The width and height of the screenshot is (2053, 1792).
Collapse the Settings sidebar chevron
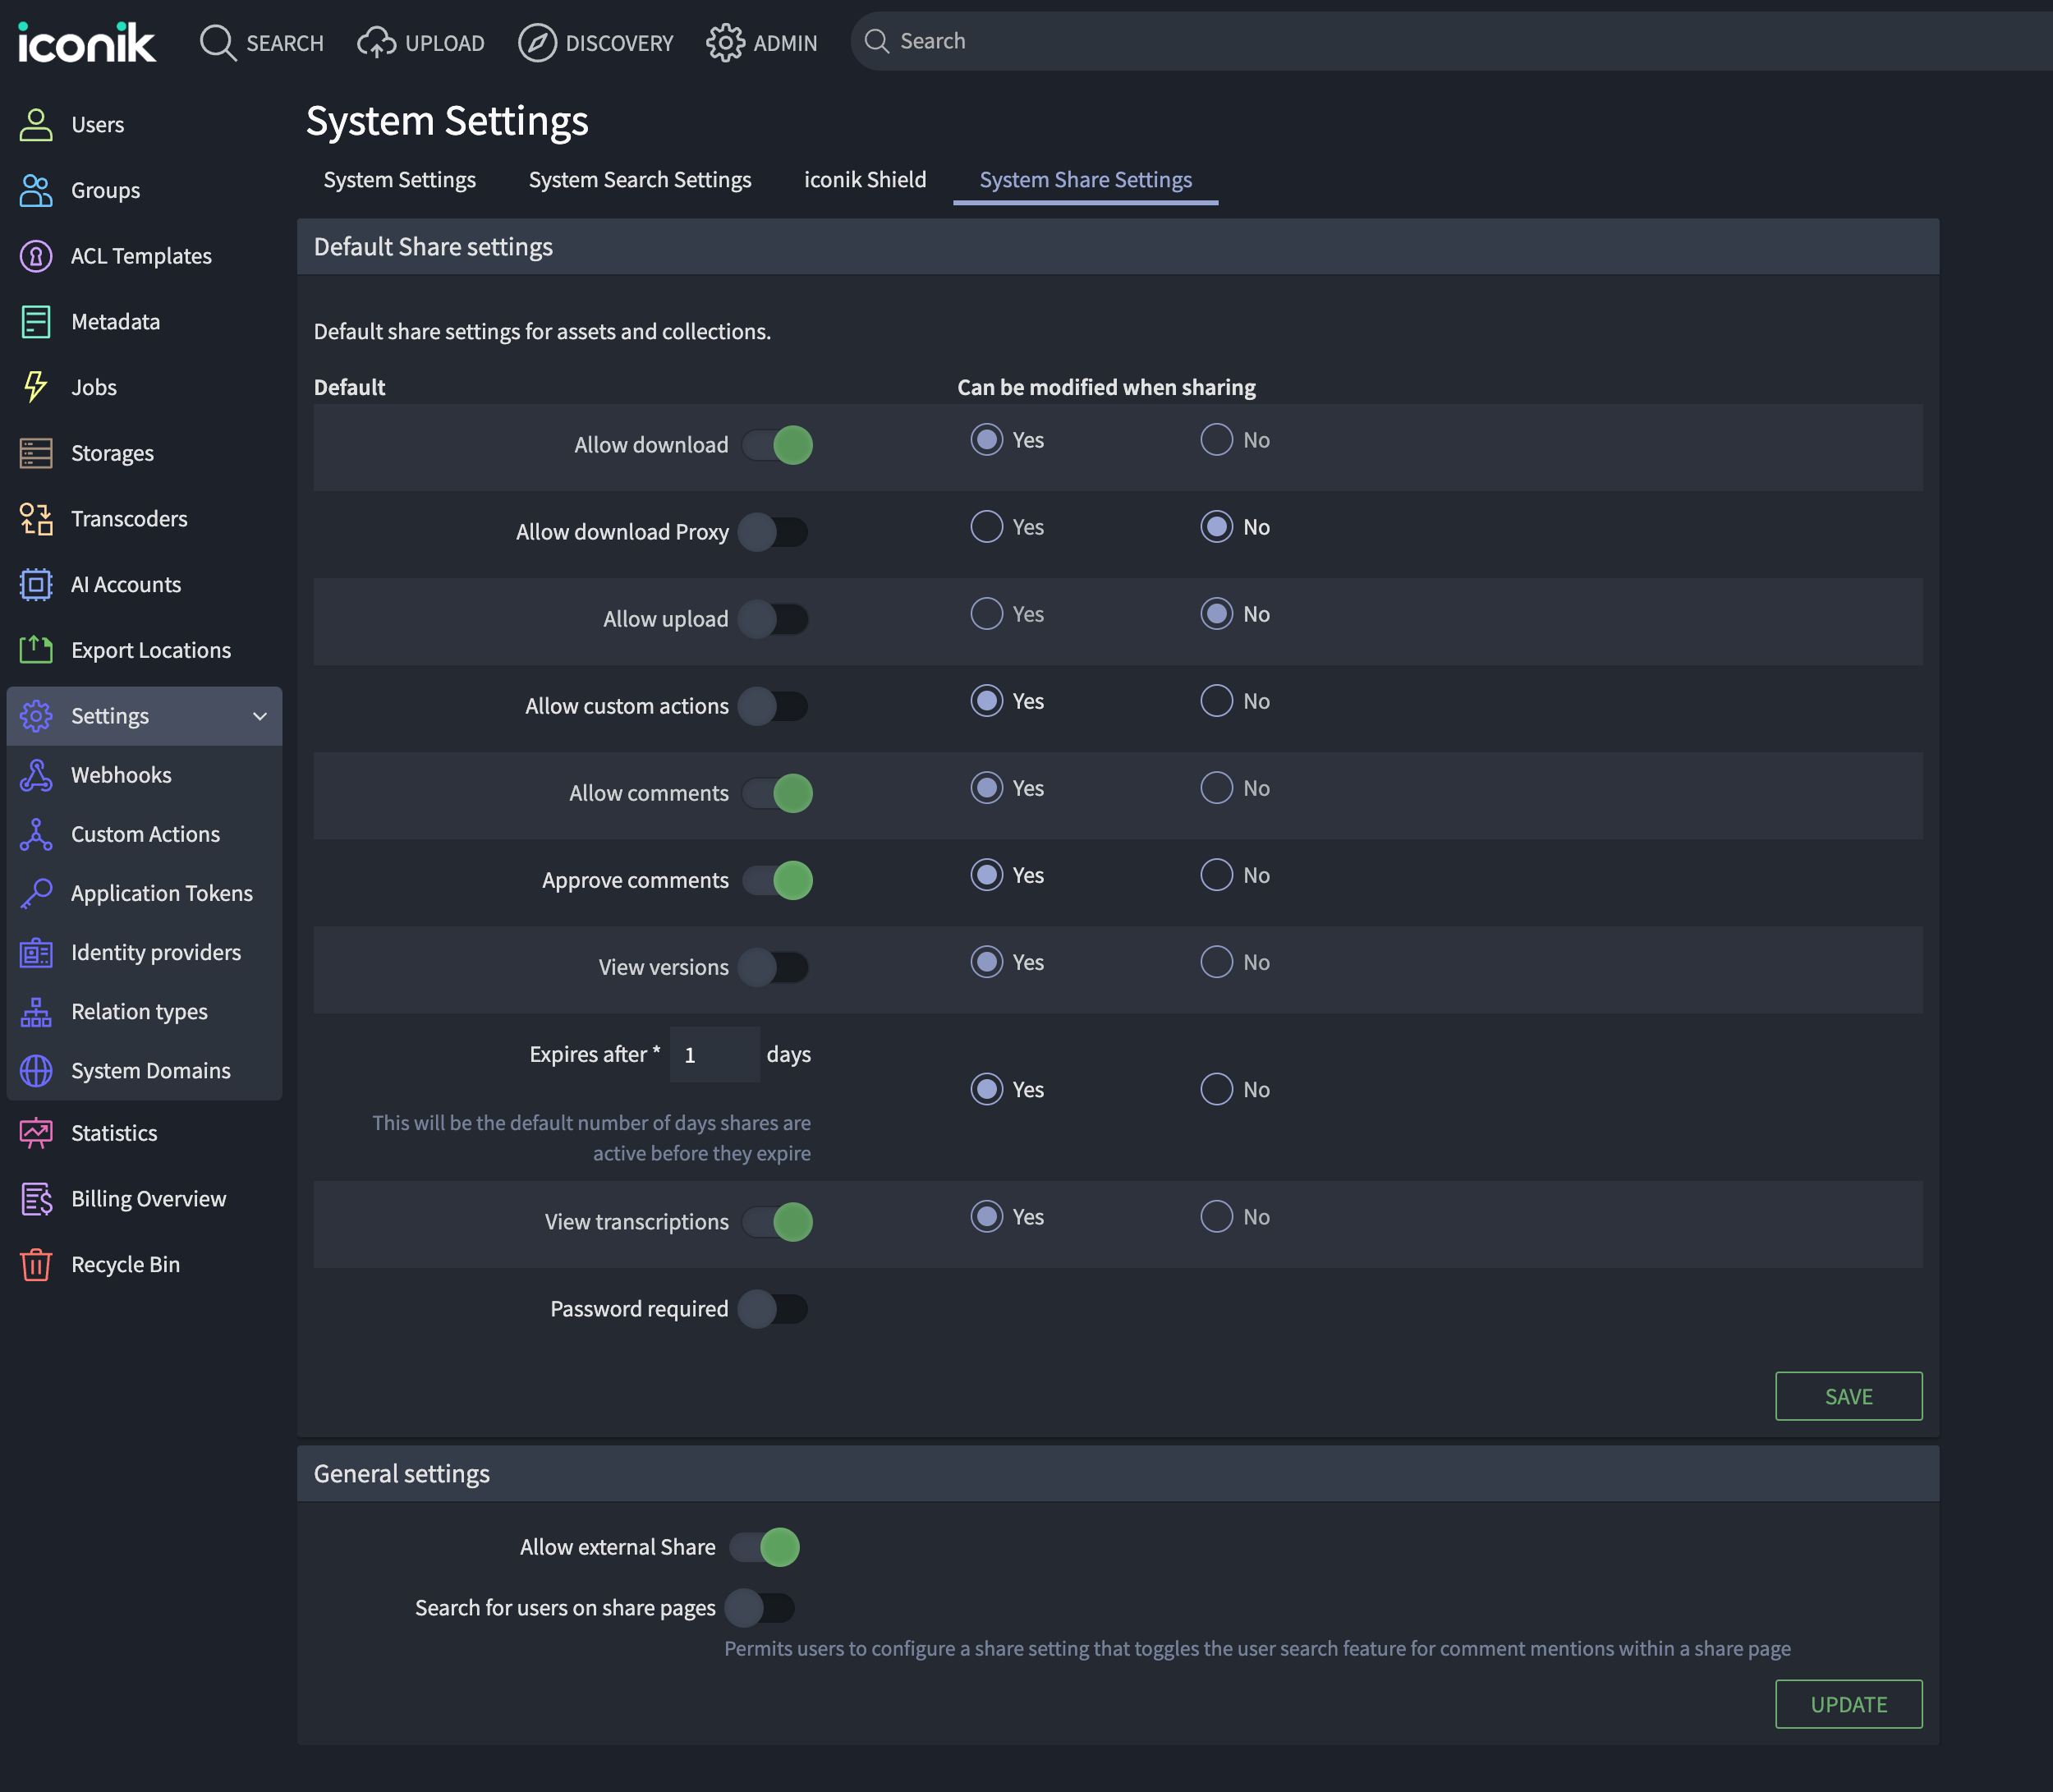pos(260,716)
